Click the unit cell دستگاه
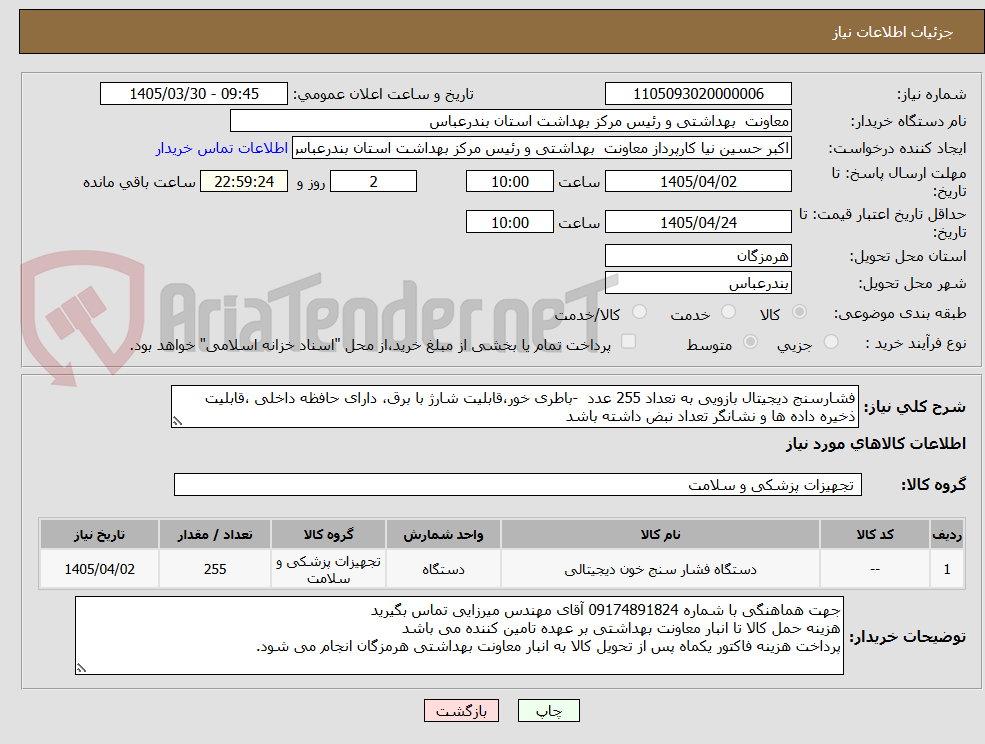The width and height of the screenshot is (985, 744). [443, 569]
